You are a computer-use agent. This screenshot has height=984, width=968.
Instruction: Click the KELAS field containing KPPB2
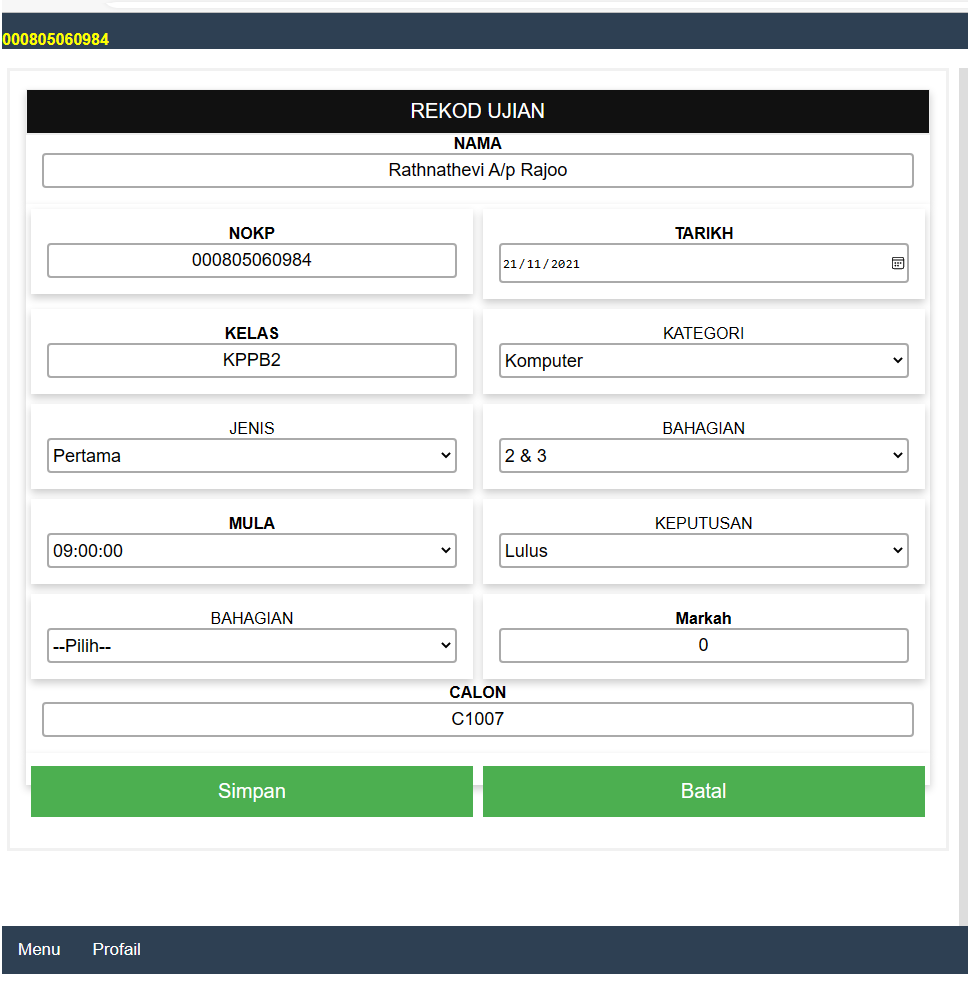pos(251,360)
